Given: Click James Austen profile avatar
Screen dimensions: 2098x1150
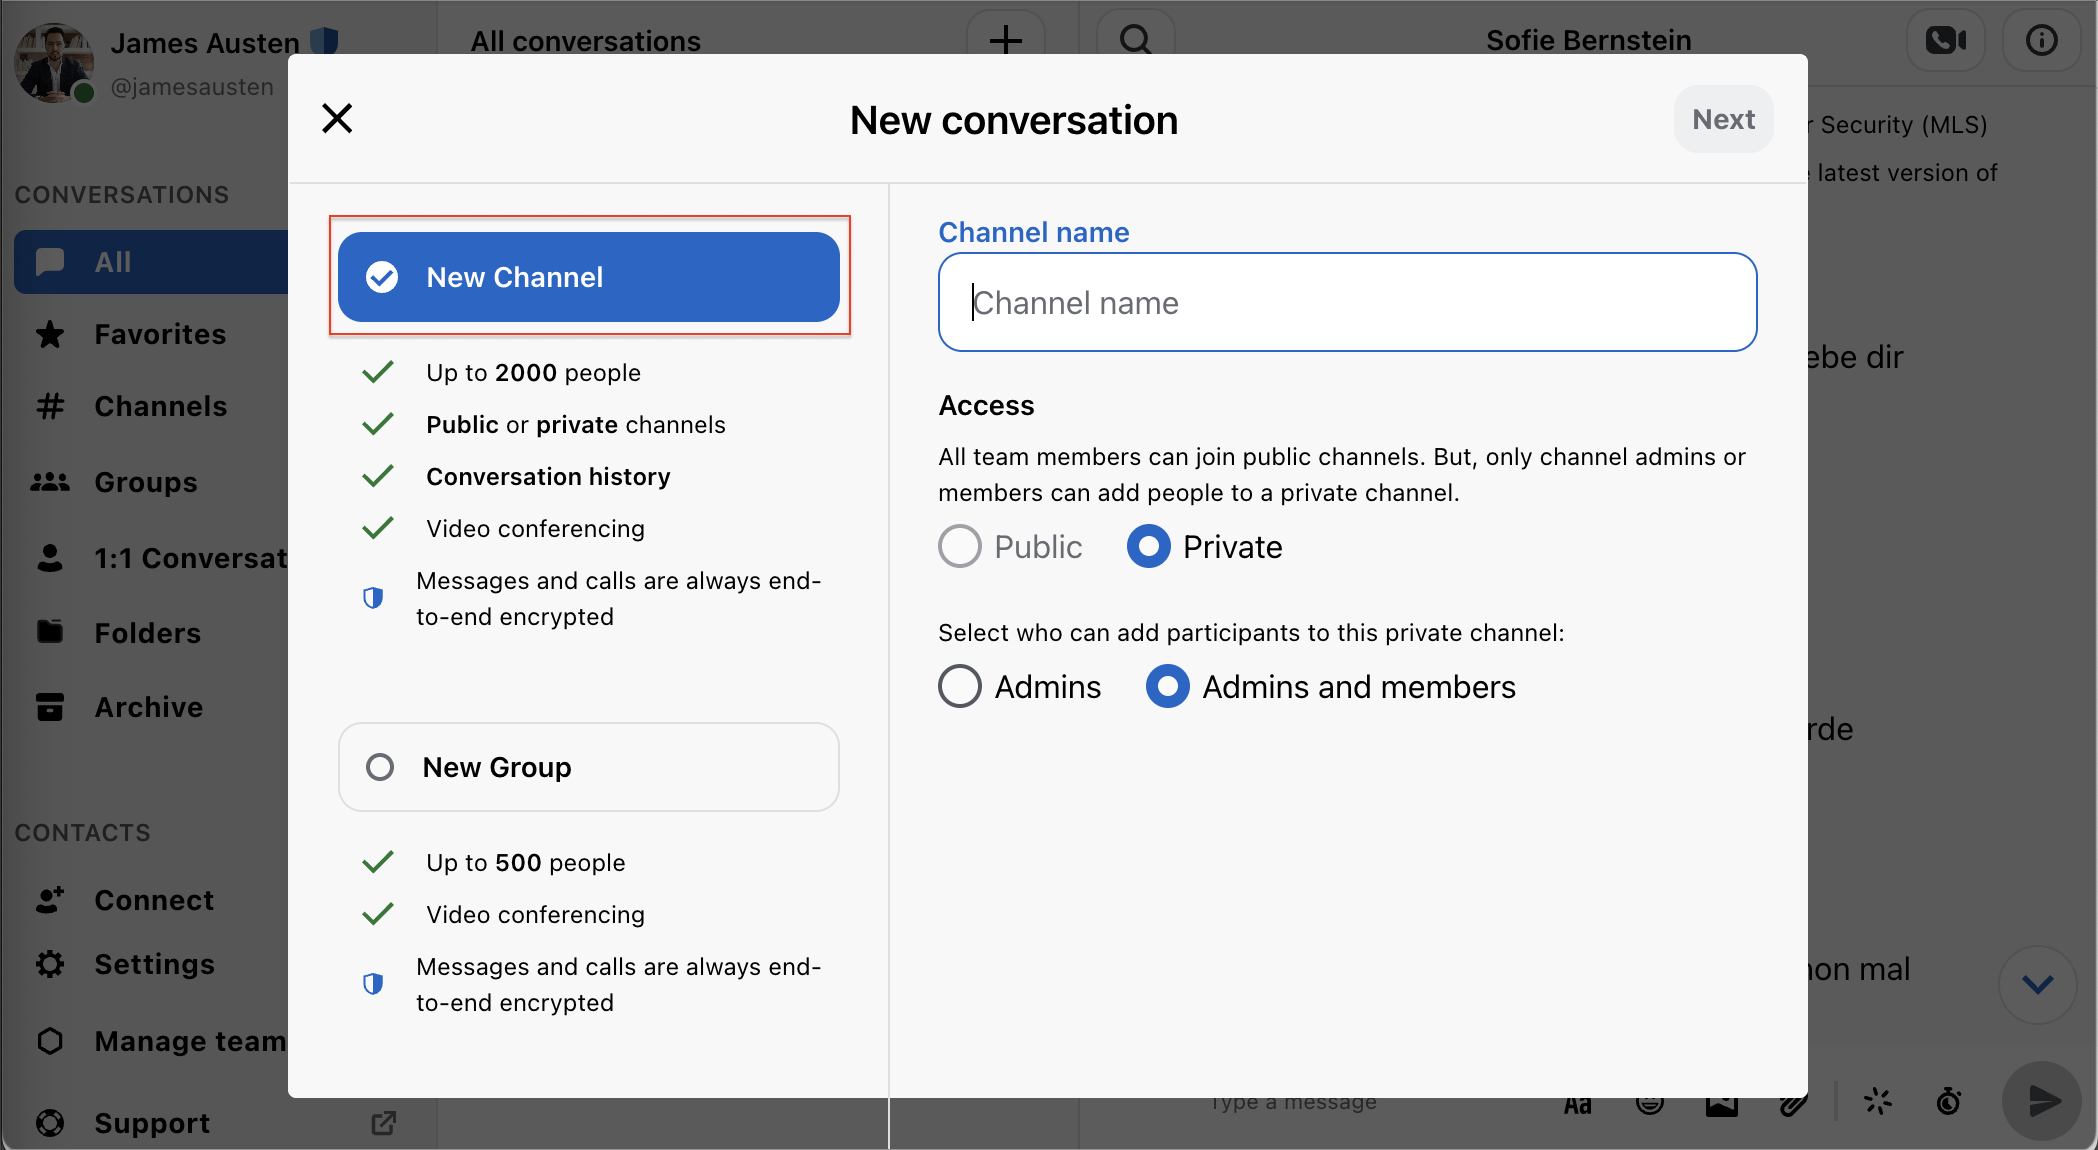Looking at the screenshot, I should tap(54, 63).
